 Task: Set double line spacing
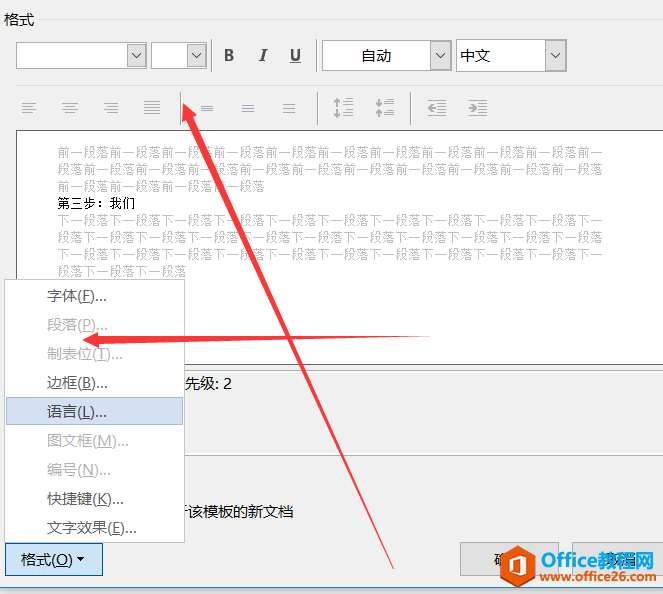pos(289,109)
